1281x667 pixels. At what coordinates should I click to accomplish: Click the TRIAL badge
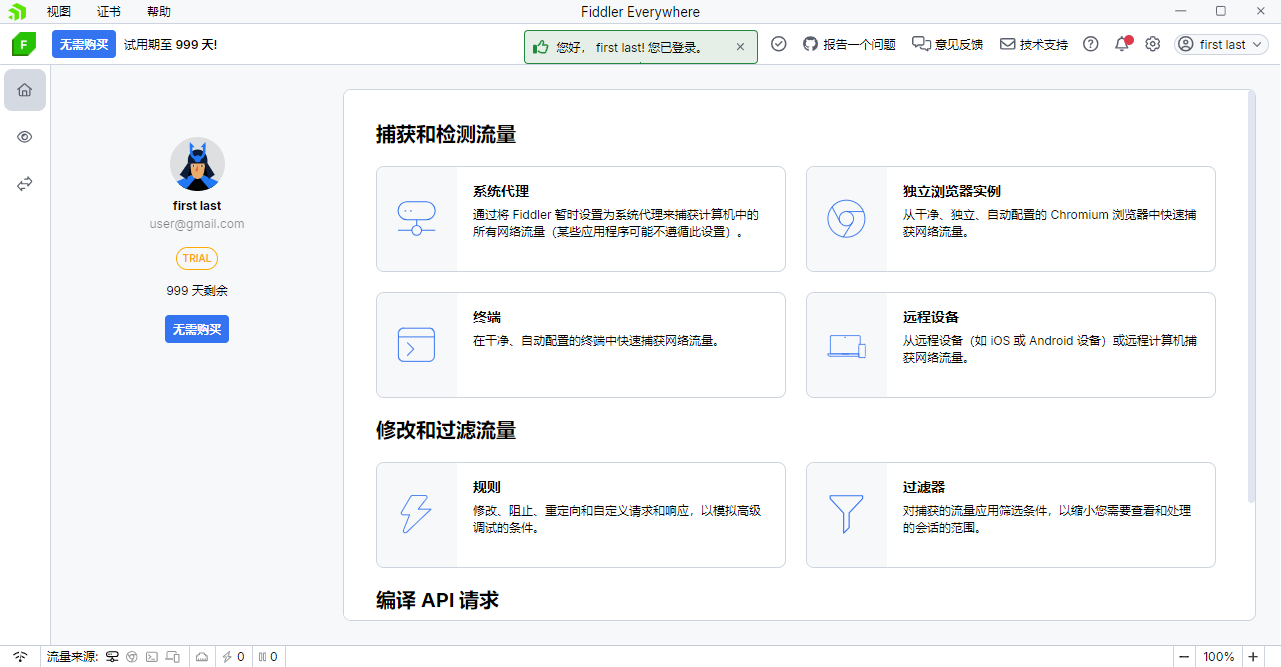click(197, 258)
